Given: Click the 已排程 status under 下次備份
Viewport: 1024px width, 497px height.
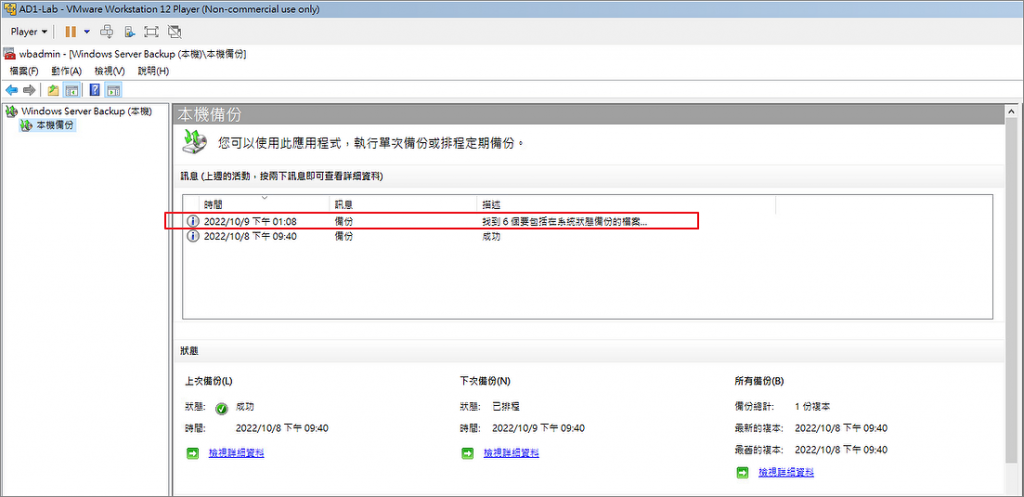Looking at the screenshot, I should 506,406.
